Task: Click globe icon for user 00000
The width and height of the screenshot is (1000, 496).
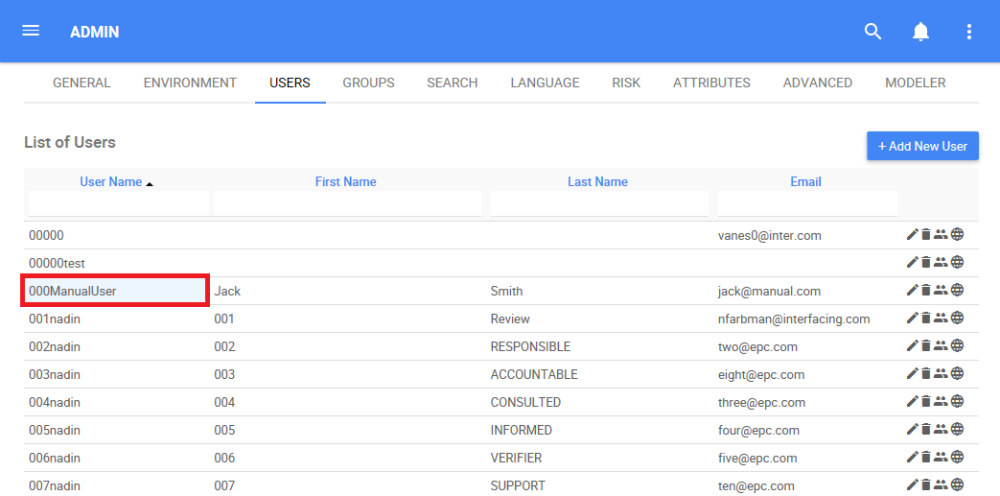Action: click(957, 235)
